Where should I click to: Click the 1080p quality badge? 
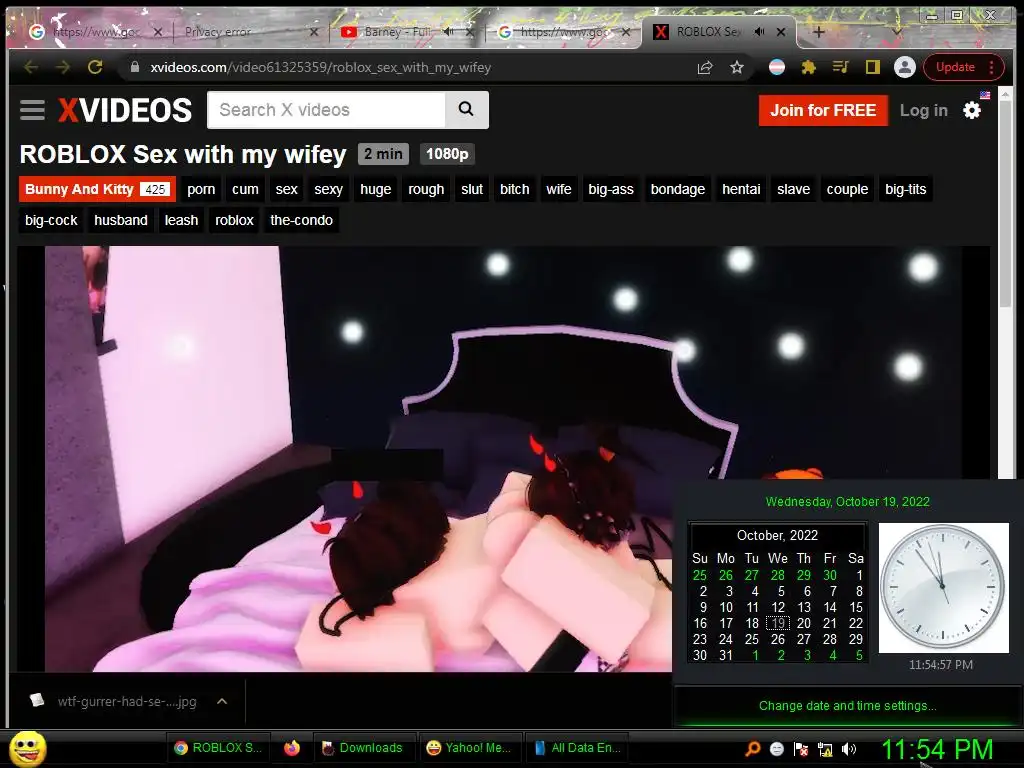[x=447, y=154]
